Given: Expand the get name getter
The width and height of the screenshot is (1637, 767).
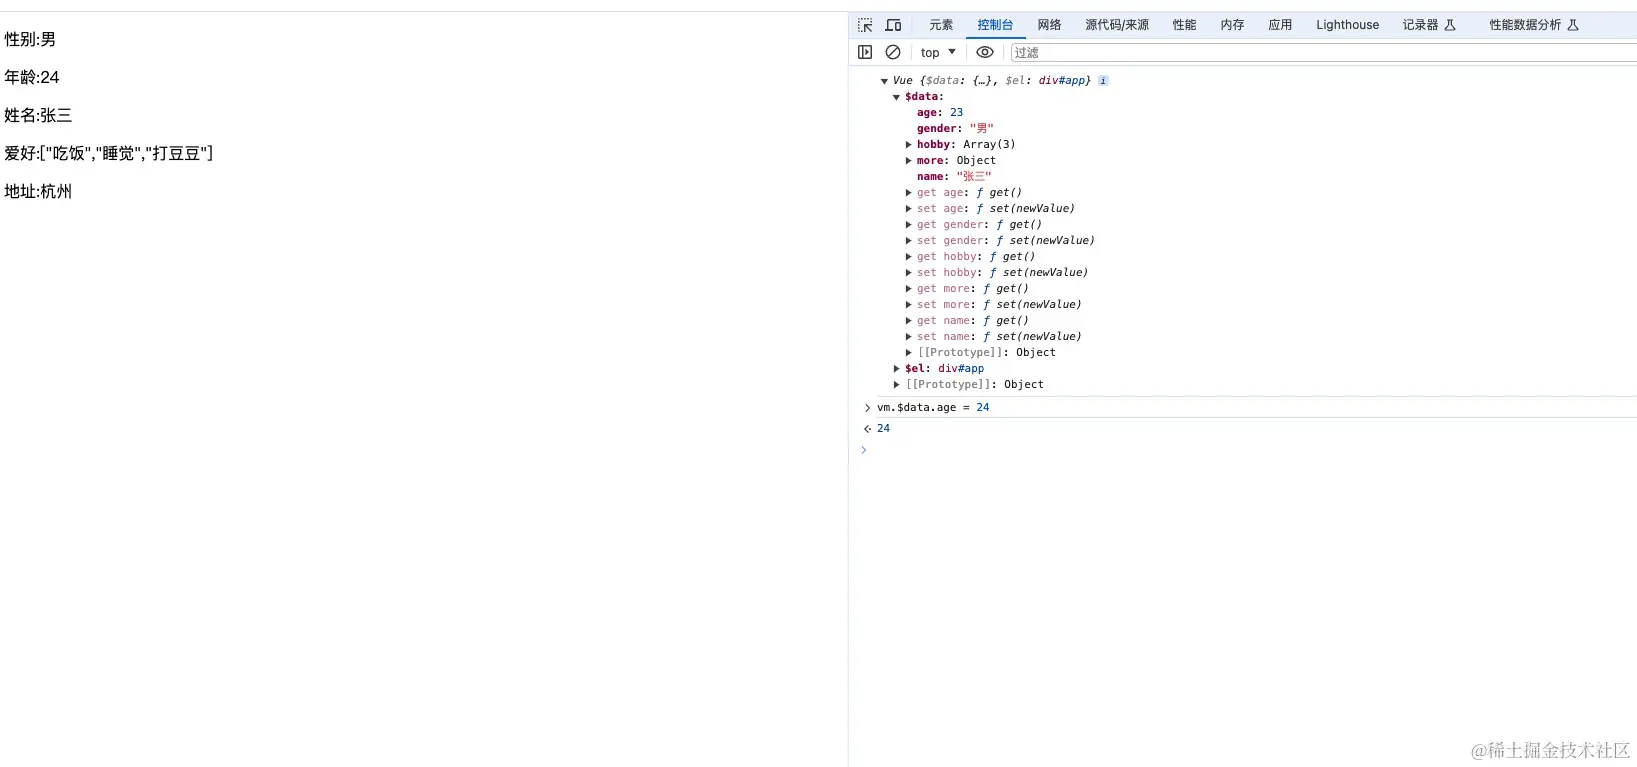Looking at the screenshot, I should tap(908, 321).
